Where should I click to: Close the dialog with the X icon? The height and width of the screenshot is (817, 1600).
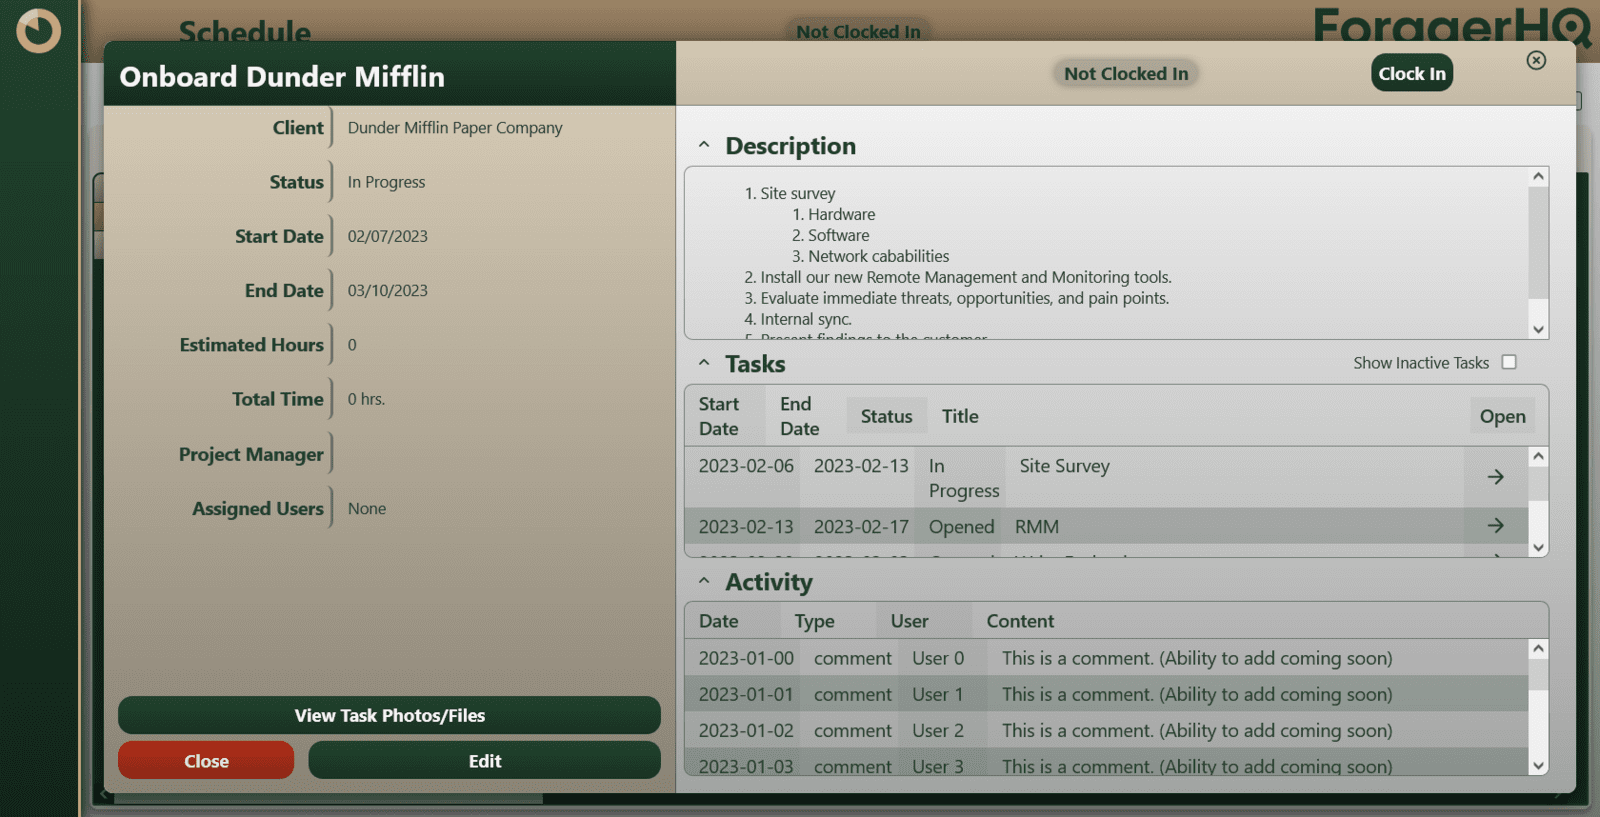[1536, 61]
